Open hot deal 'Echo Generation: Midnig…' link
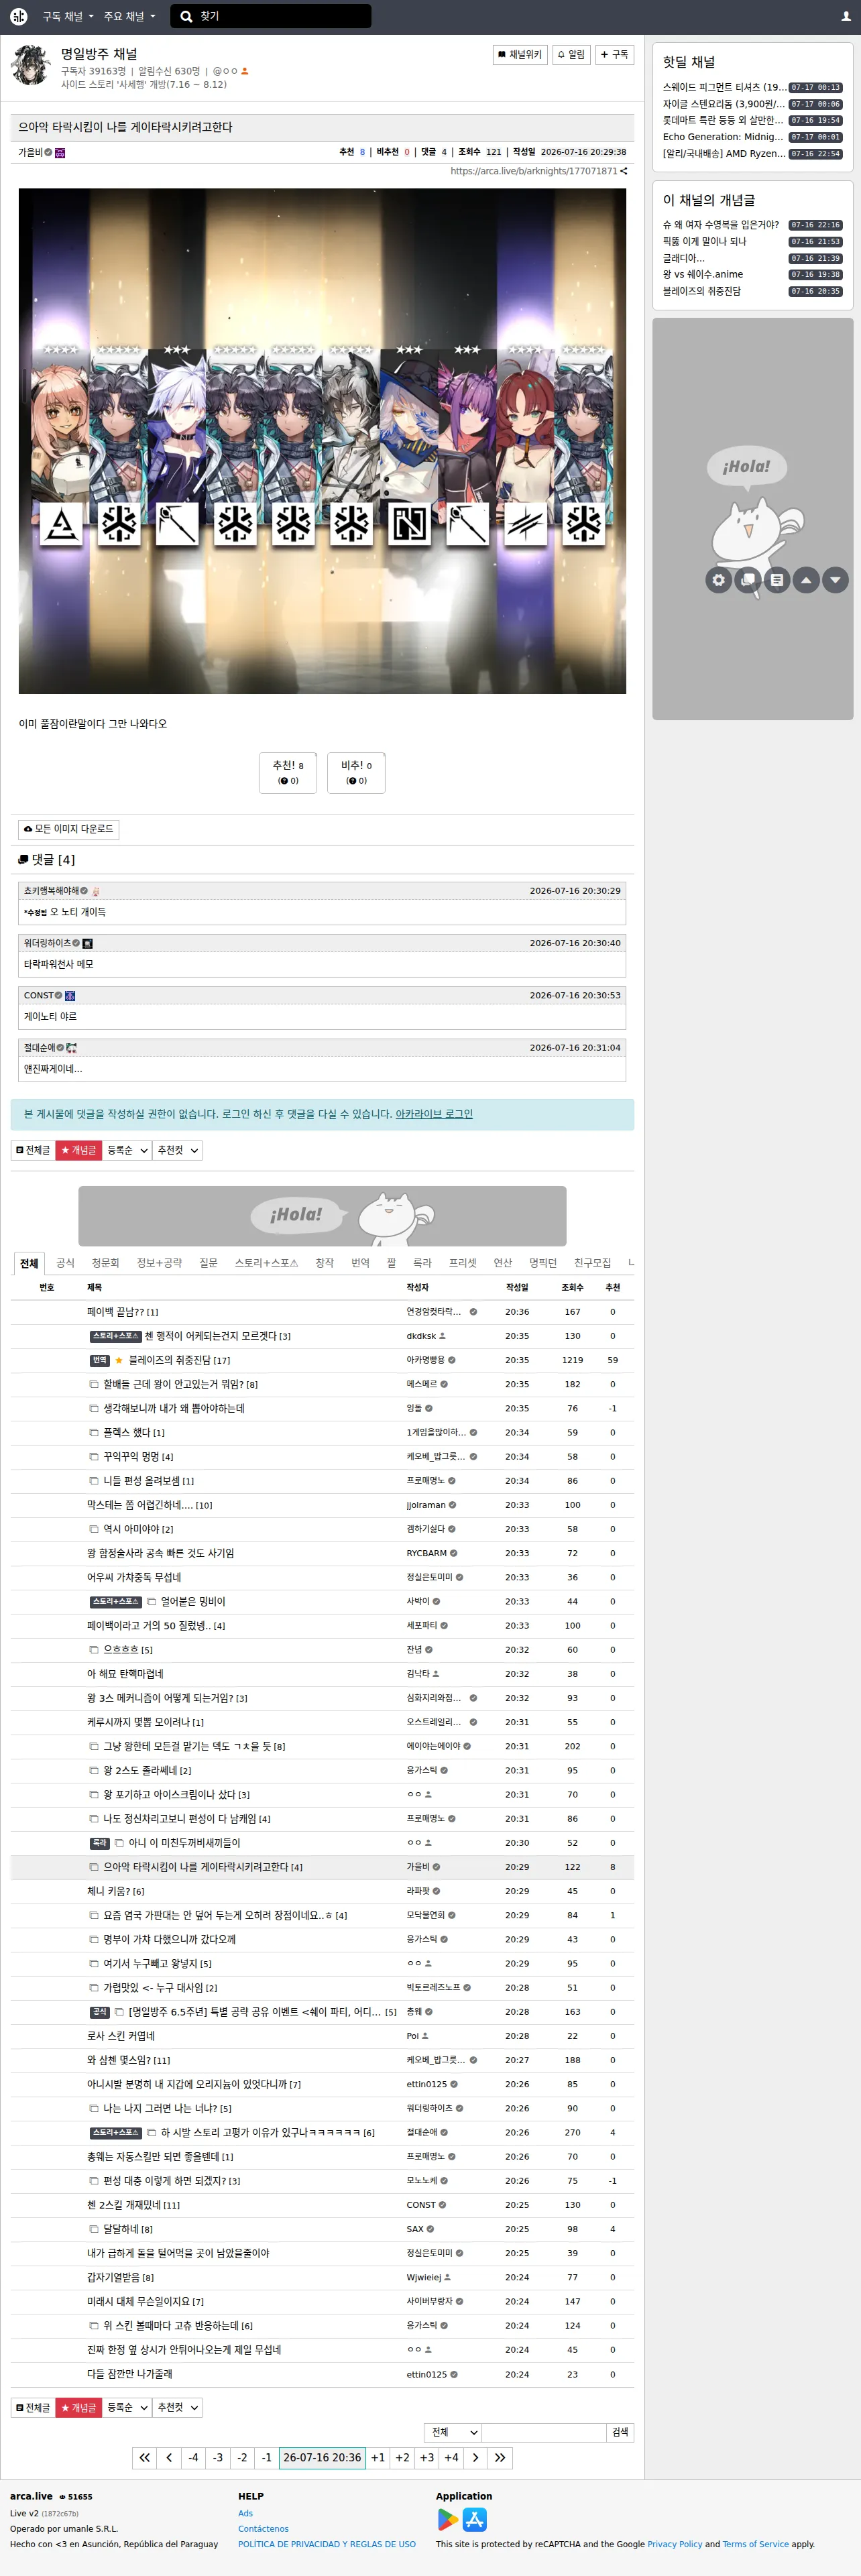 723,137
